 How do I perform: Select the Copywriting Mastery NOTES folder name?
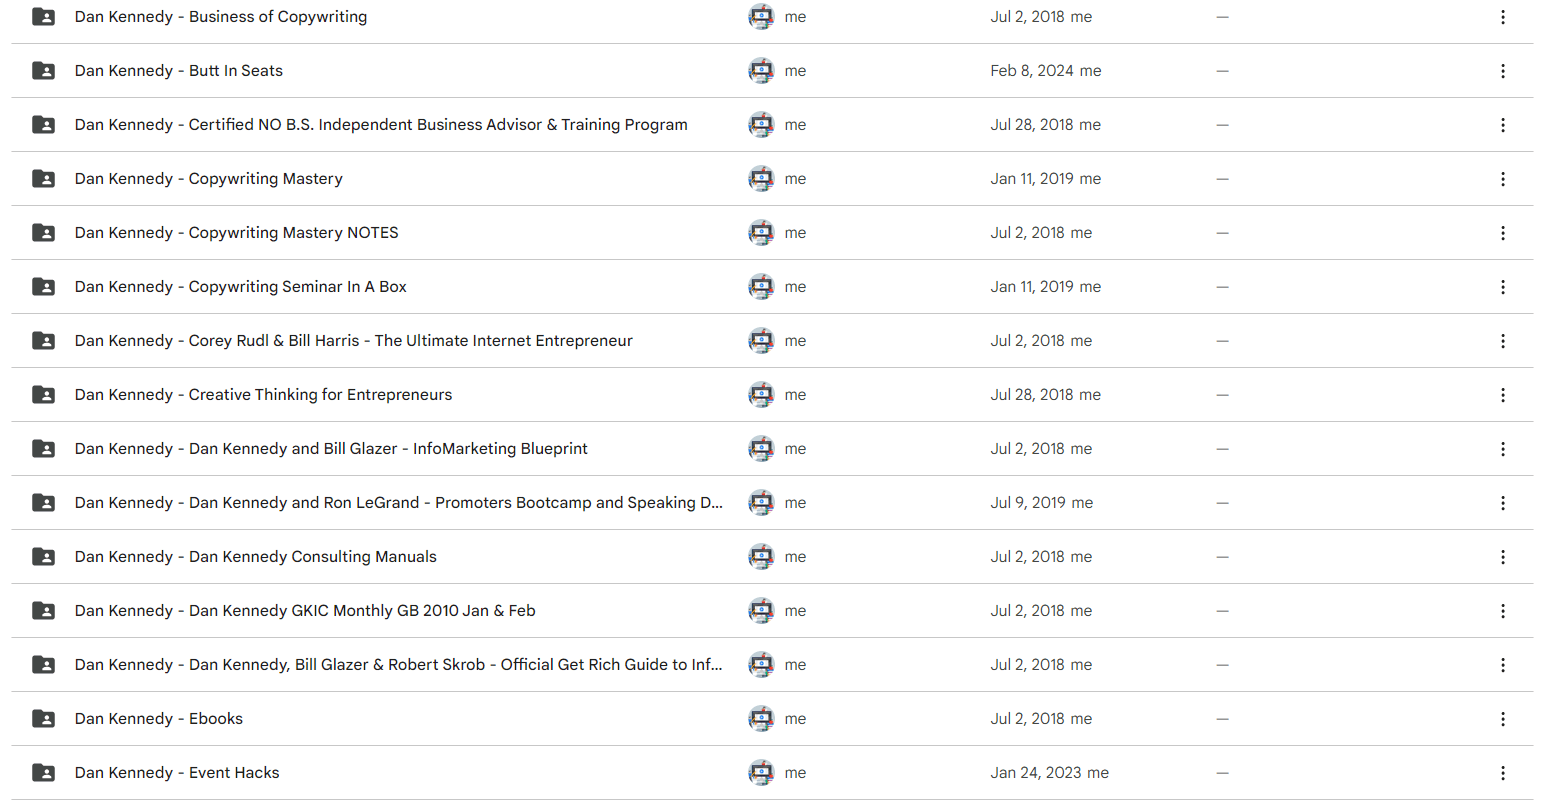[x=237, y=233]
